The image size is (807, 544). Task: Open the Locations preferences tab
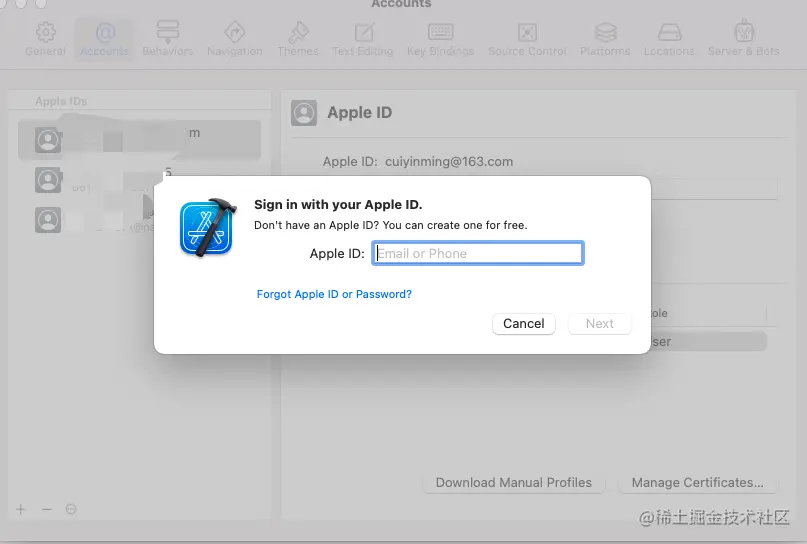tap(669, 39)
